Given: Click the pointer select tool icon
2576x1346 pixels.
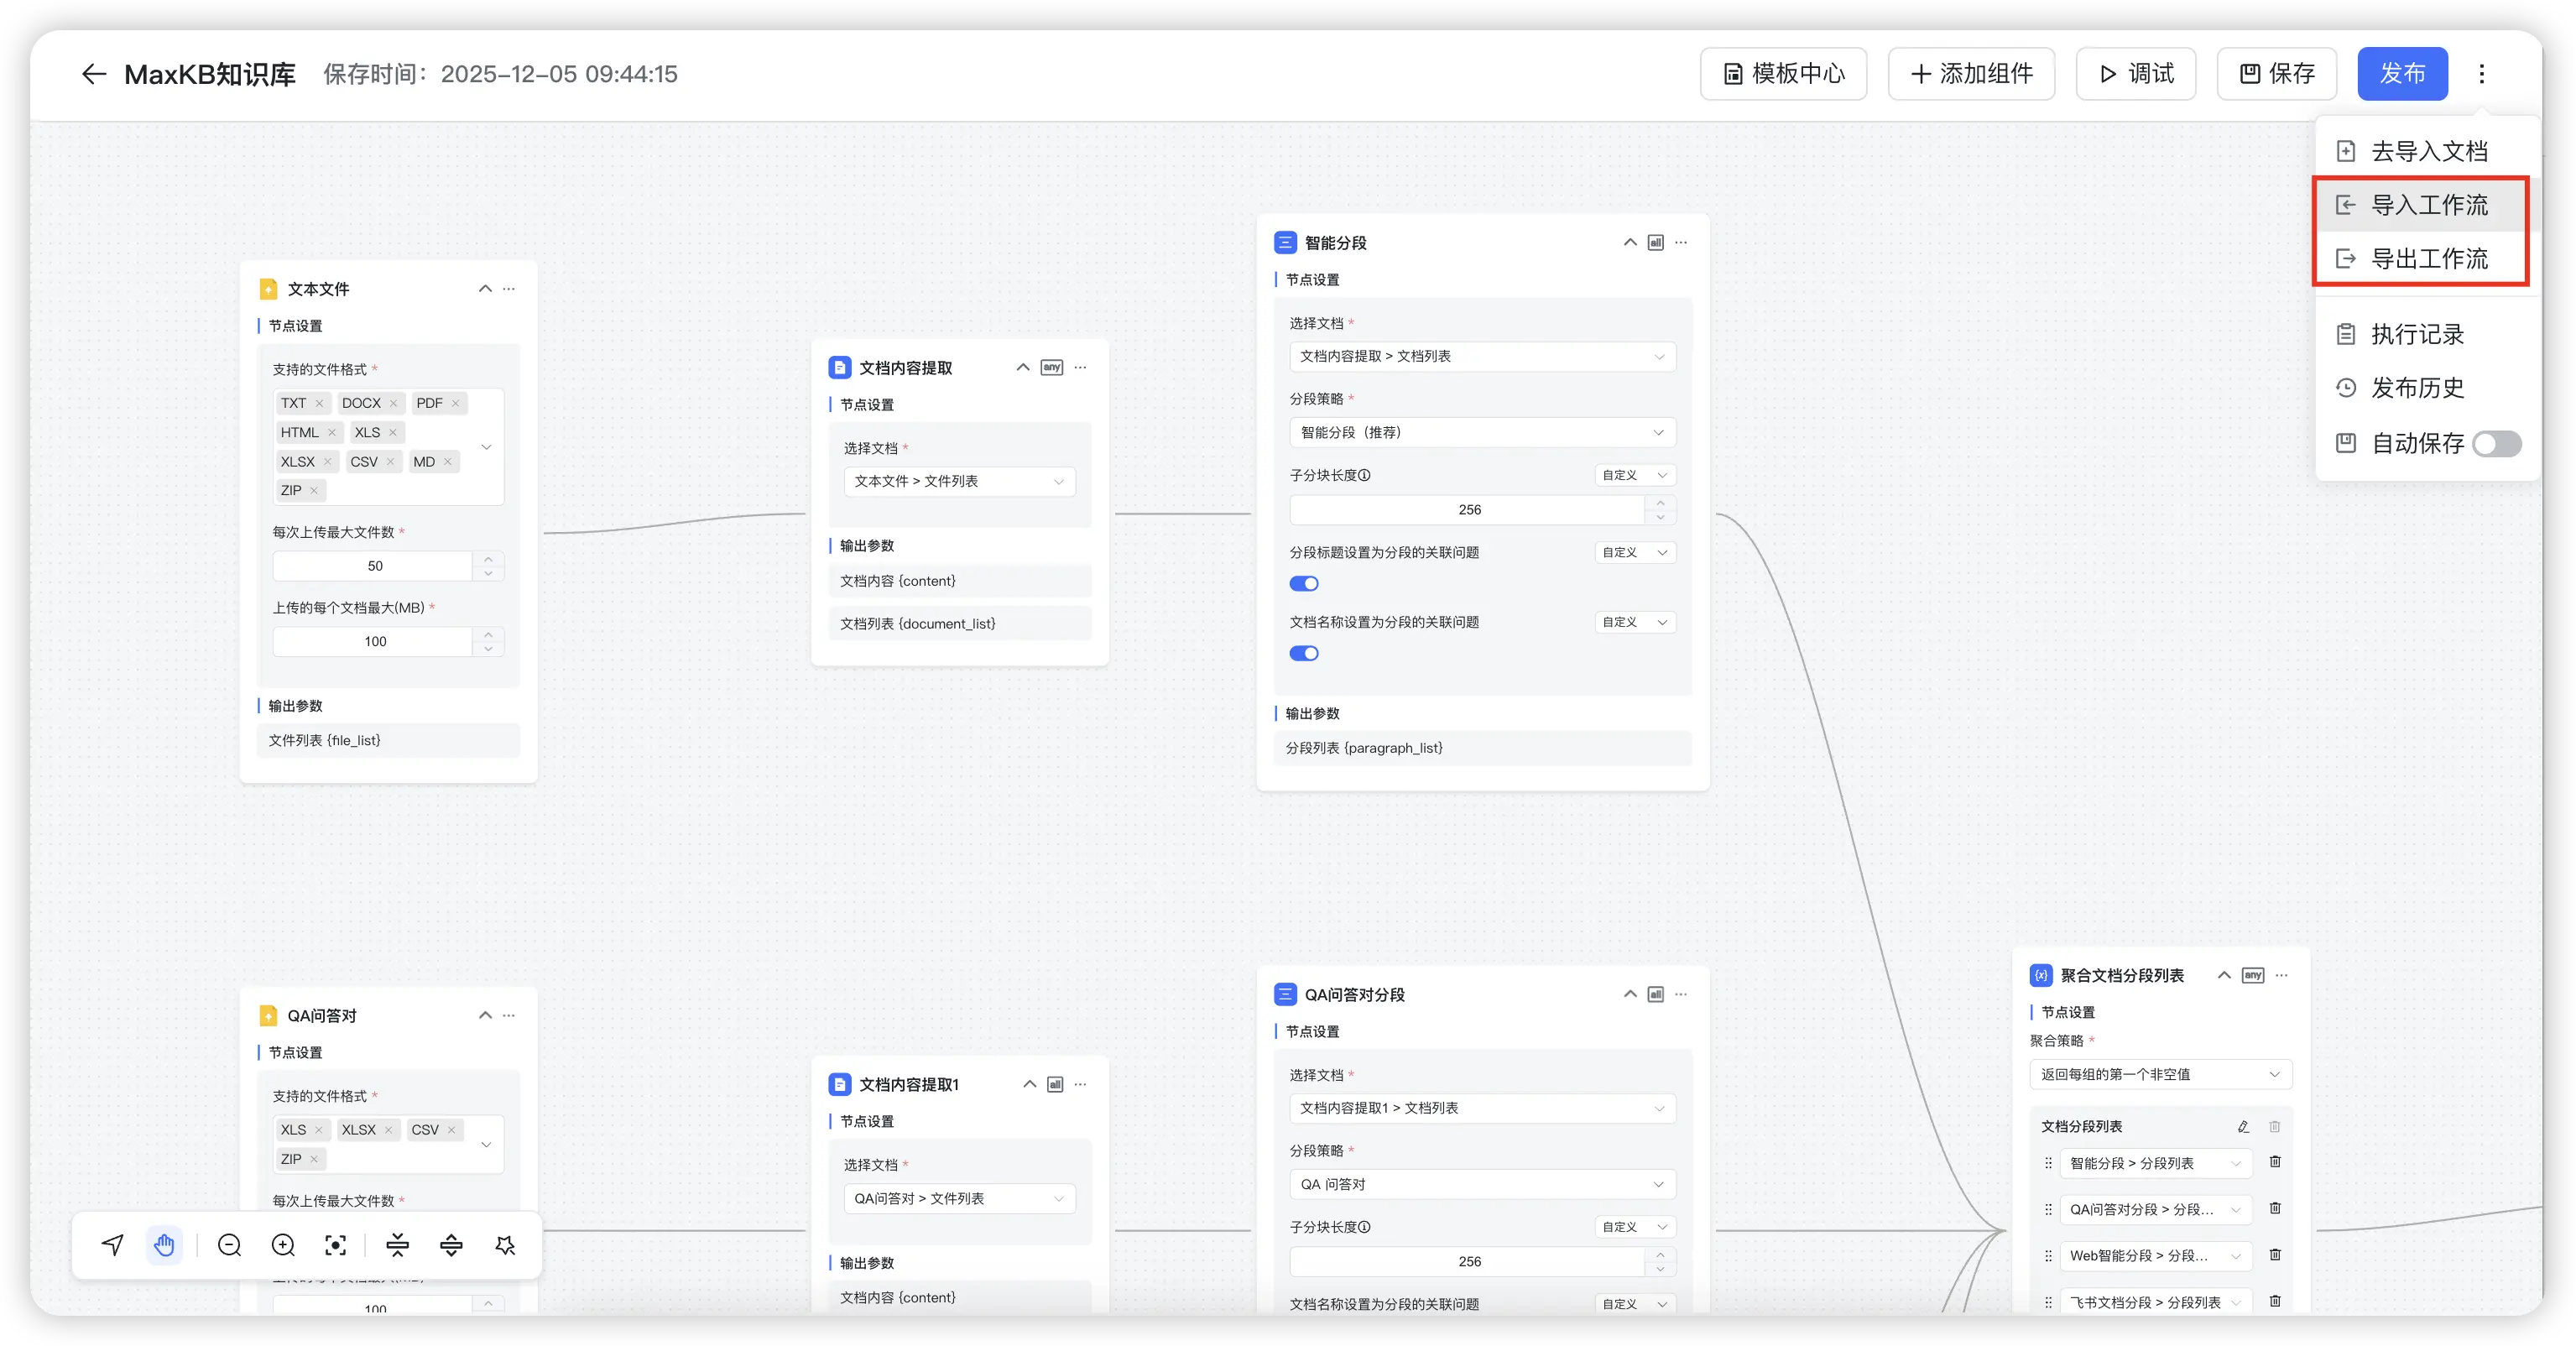Looking at the screenshot, I should pyautogui.click(x=112, y=1245).
